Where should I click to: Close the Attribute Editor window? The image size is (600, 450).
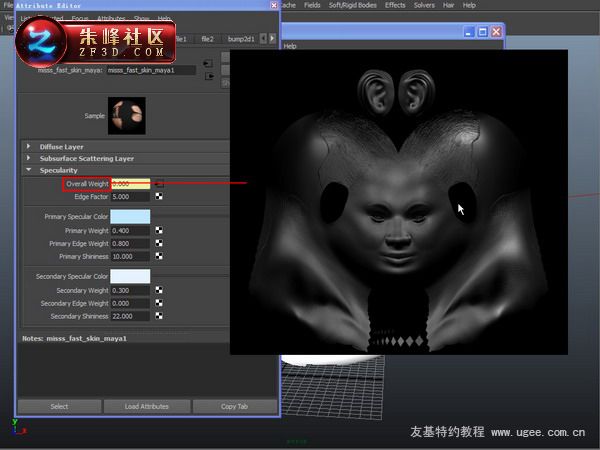pyautogui.click(x=274, y=5)
